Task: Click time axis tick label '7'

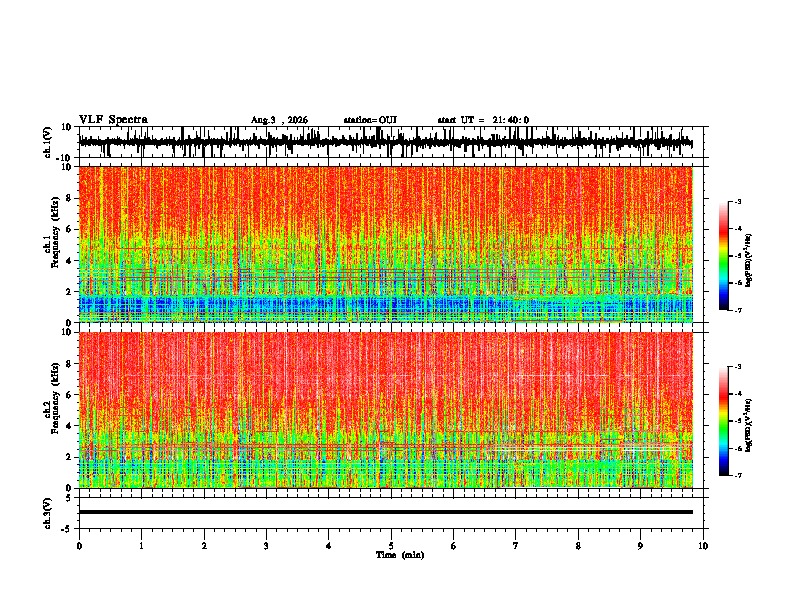Action: point(516,546)
